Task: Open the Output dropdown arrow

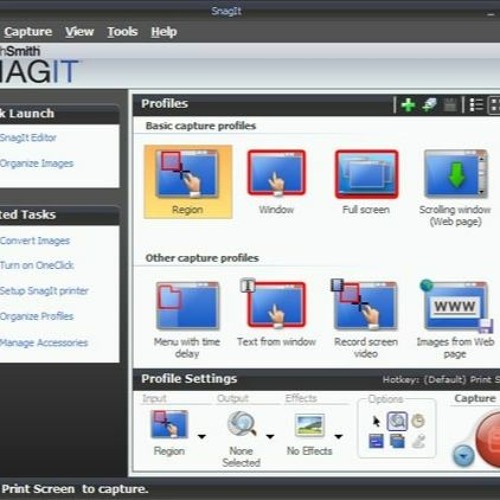Action: [x=270, y=436]
